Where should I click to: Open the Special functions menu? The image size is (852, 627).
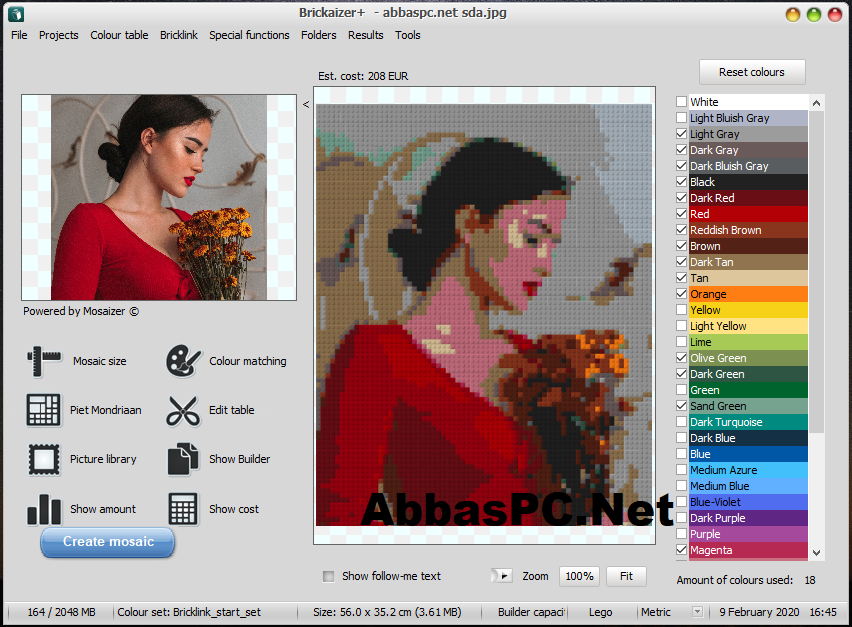pos(249,35)
